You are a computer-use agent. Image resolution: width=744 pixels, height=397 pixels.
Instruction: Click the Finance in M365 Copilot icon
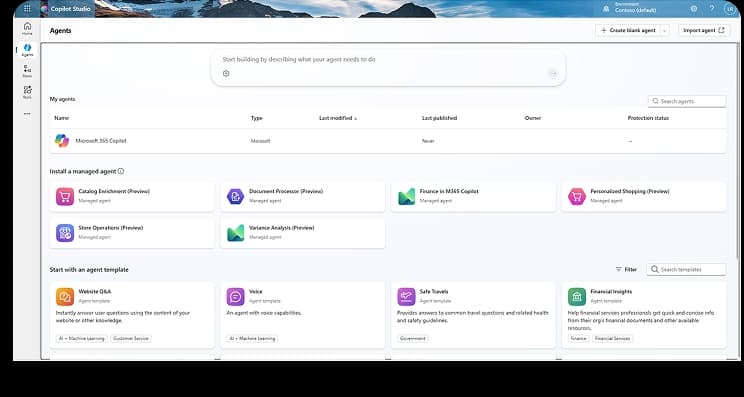pyautogui.click(x=406, y=196)
